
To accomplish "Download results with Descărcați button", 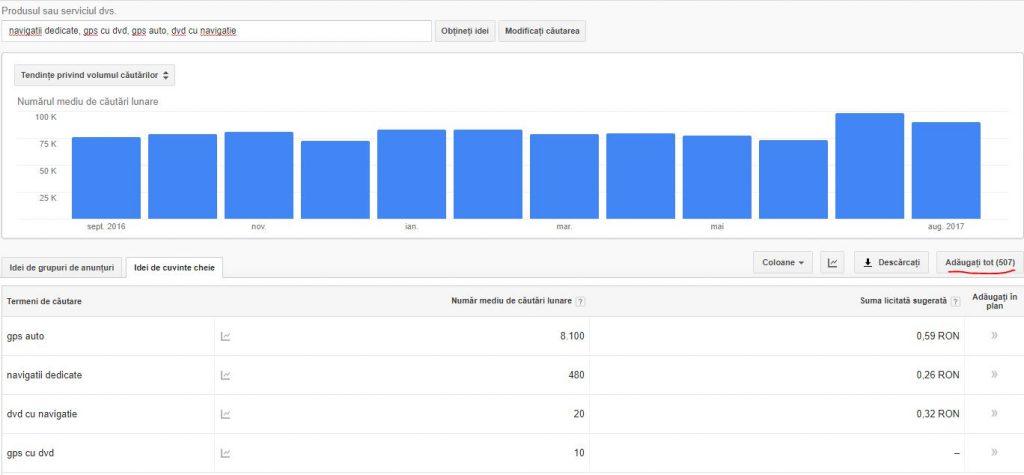I will point(892,263).
